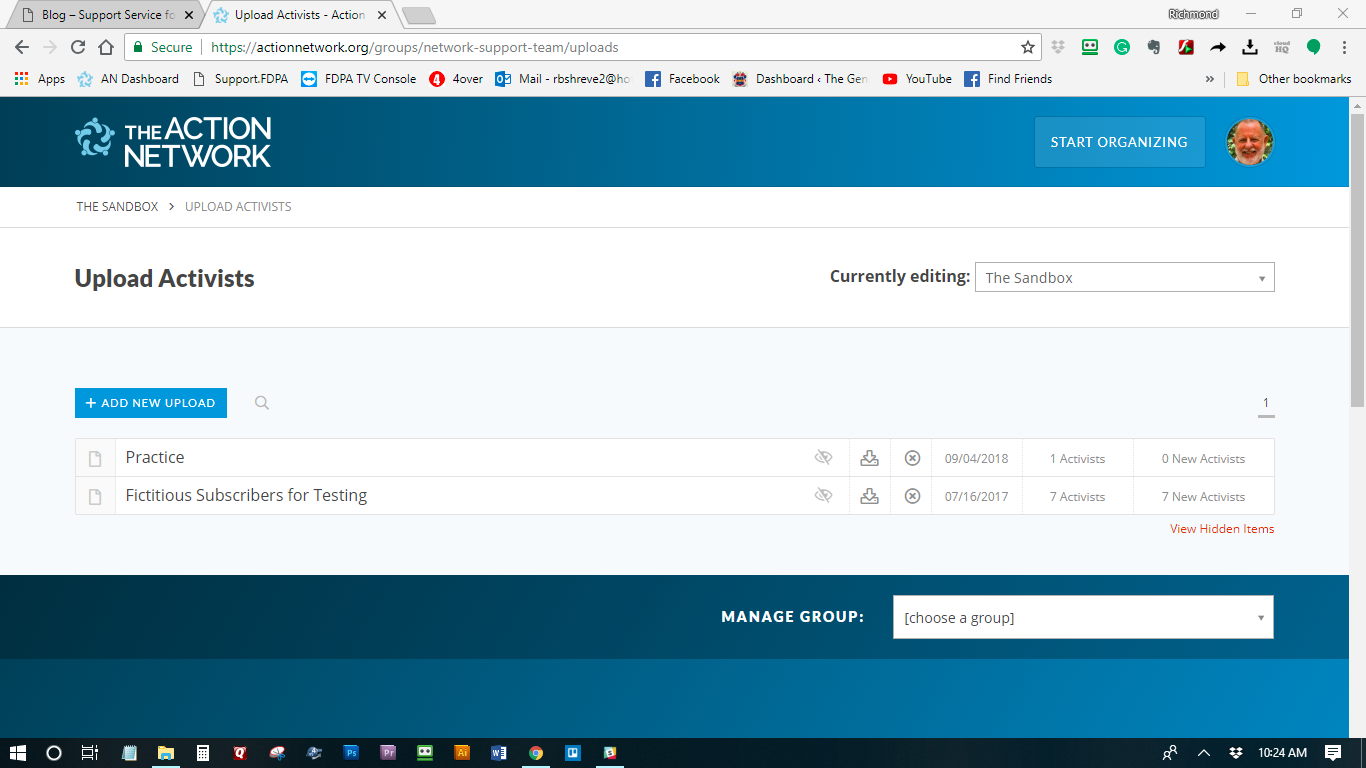This screenshot has width=1366, height=768.
Task: Bookmark this page with the star icon
Action: tap(1027, 47)
